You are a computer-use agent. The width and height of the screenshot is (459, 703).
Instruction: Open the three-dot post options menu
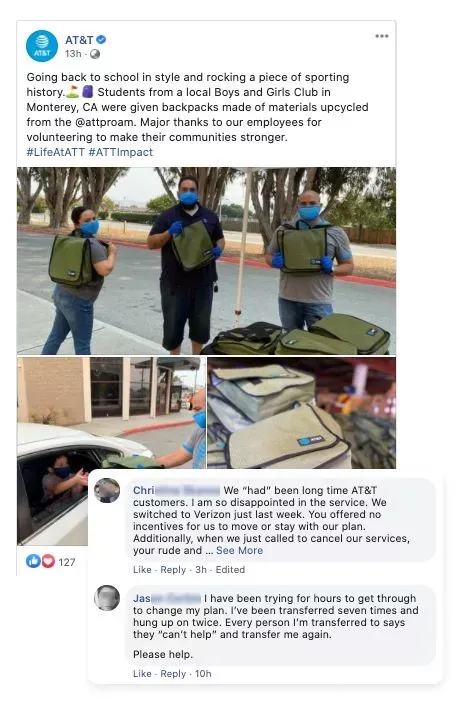[381, 36]
